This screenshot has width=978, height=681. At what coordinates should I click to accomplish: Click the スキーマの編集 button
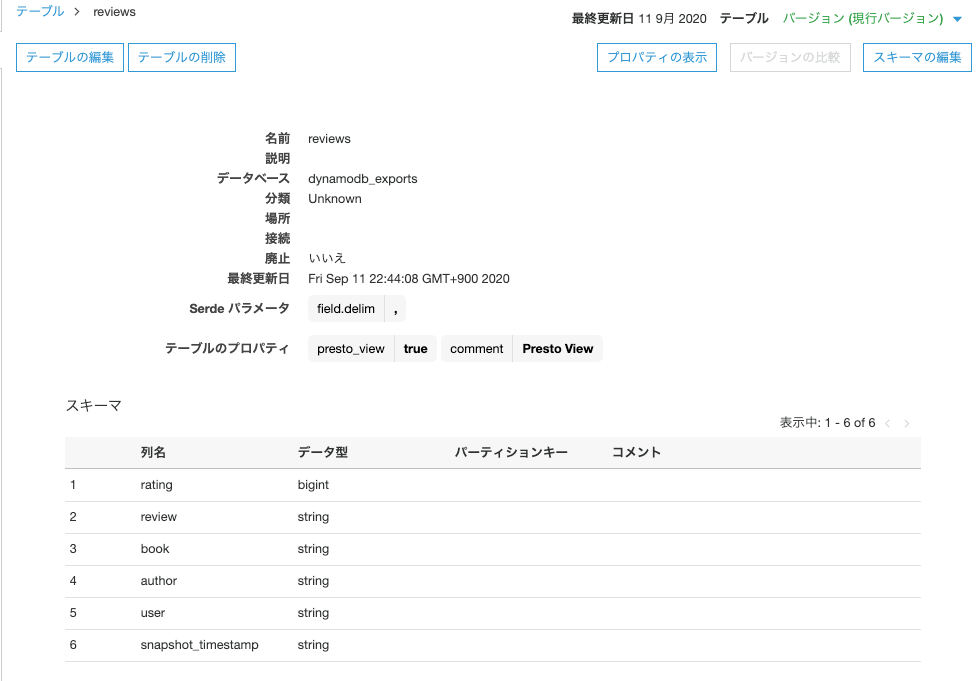[916, 57]
